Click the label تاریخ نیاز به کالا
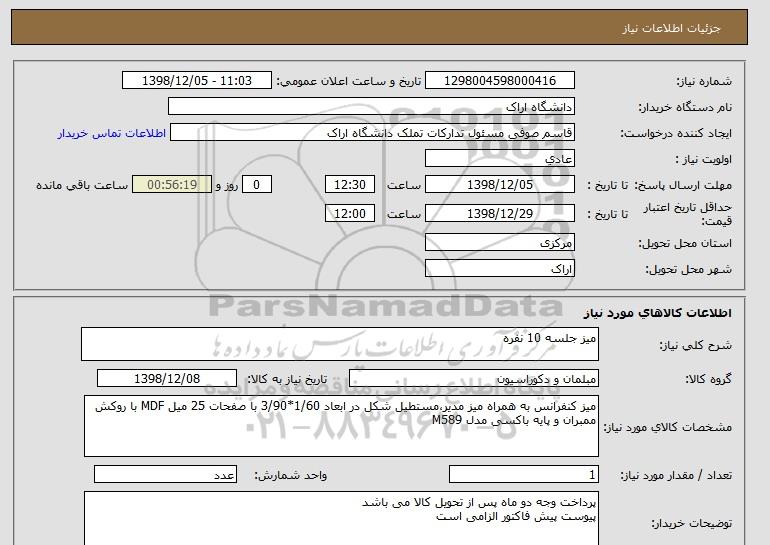This screenshot has height=545, width=770. tap(287, 379)
